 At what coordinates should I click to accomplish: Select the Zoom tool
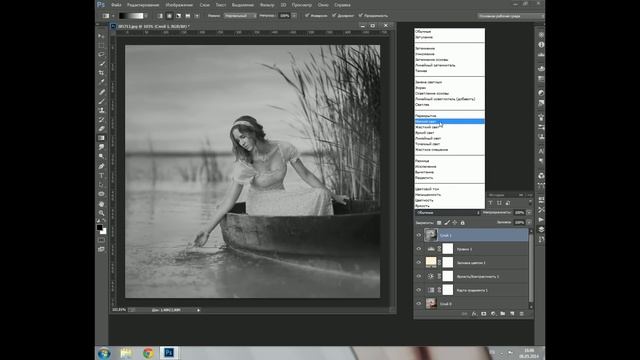click(101, 213)
